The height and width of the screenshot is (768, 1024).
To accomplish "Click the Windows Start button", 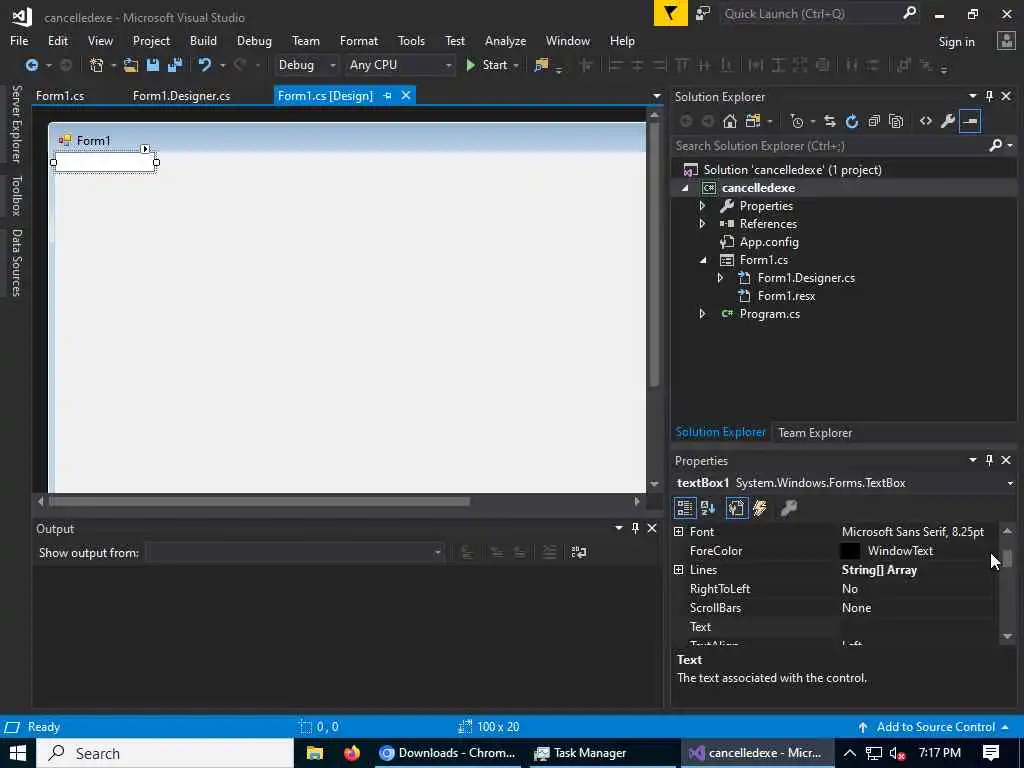I will click(18, 753).
